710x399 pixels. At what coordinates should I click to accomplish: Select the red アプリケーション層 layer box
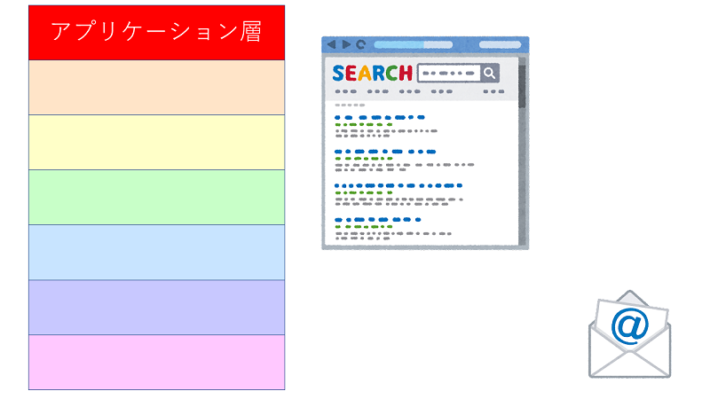click(x=157, y=33)
